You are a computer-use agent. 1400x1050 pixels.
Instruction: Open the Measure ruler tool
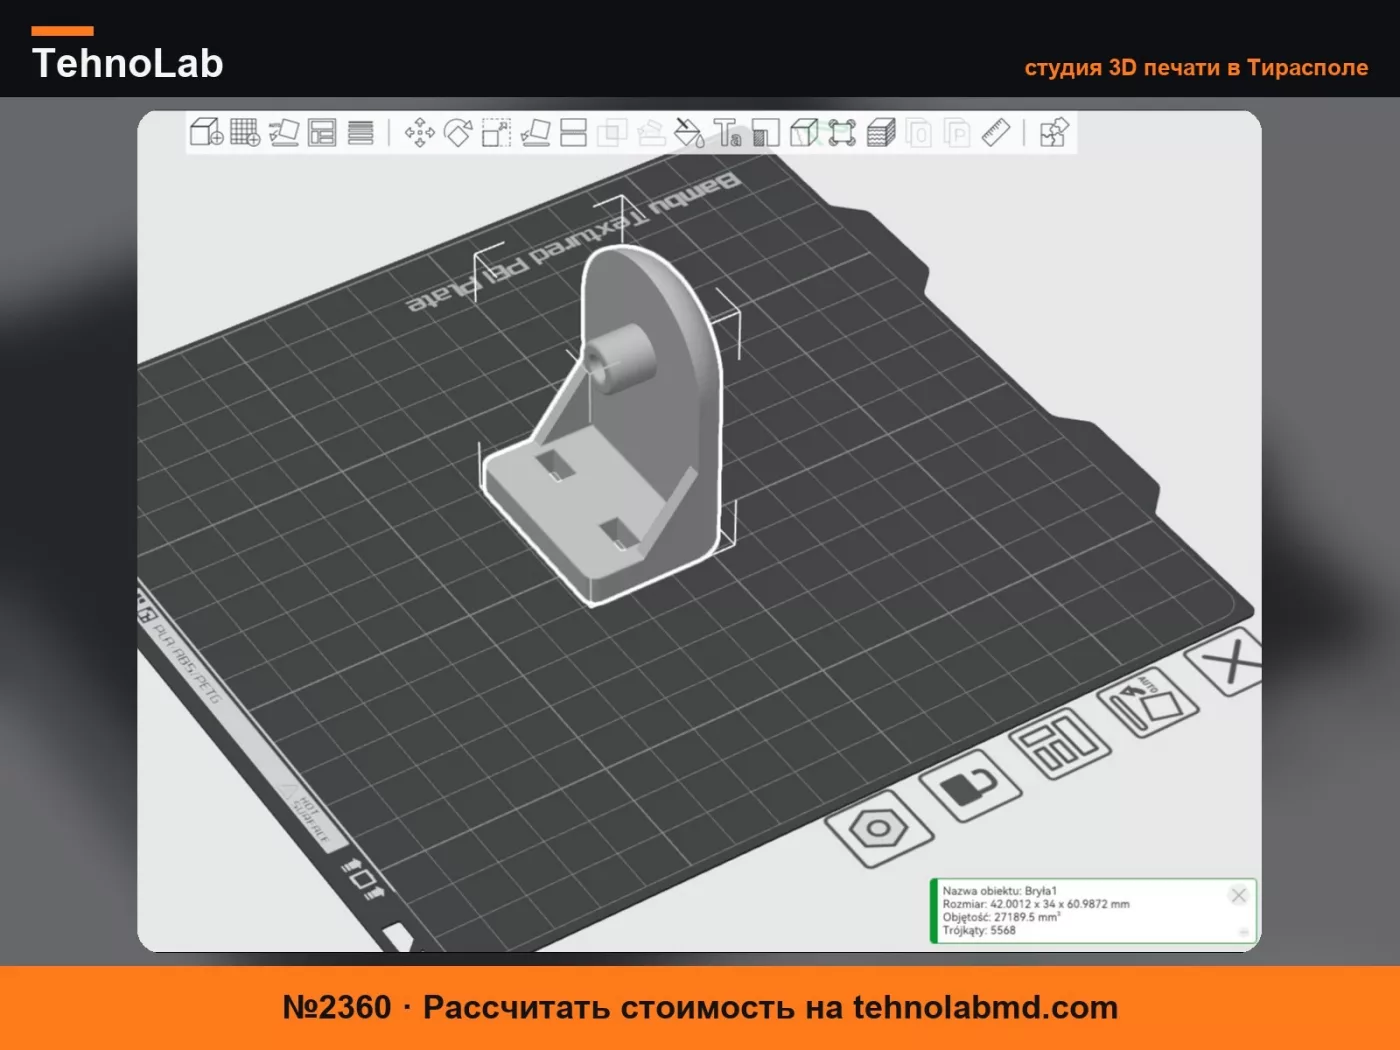point(996,132)
